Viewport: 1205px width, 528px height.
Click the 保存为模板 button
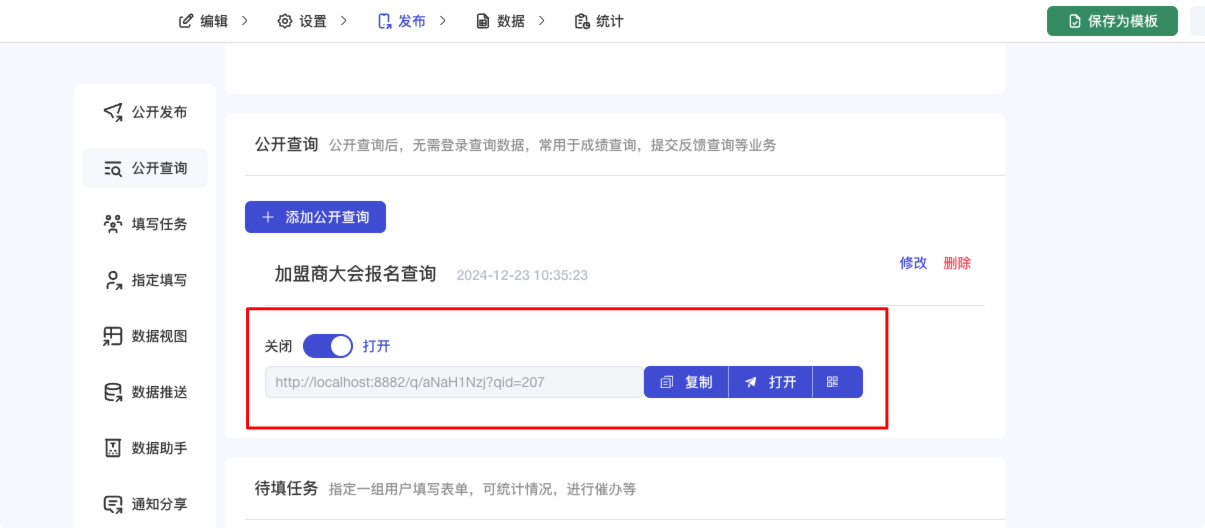[1112, 21]
